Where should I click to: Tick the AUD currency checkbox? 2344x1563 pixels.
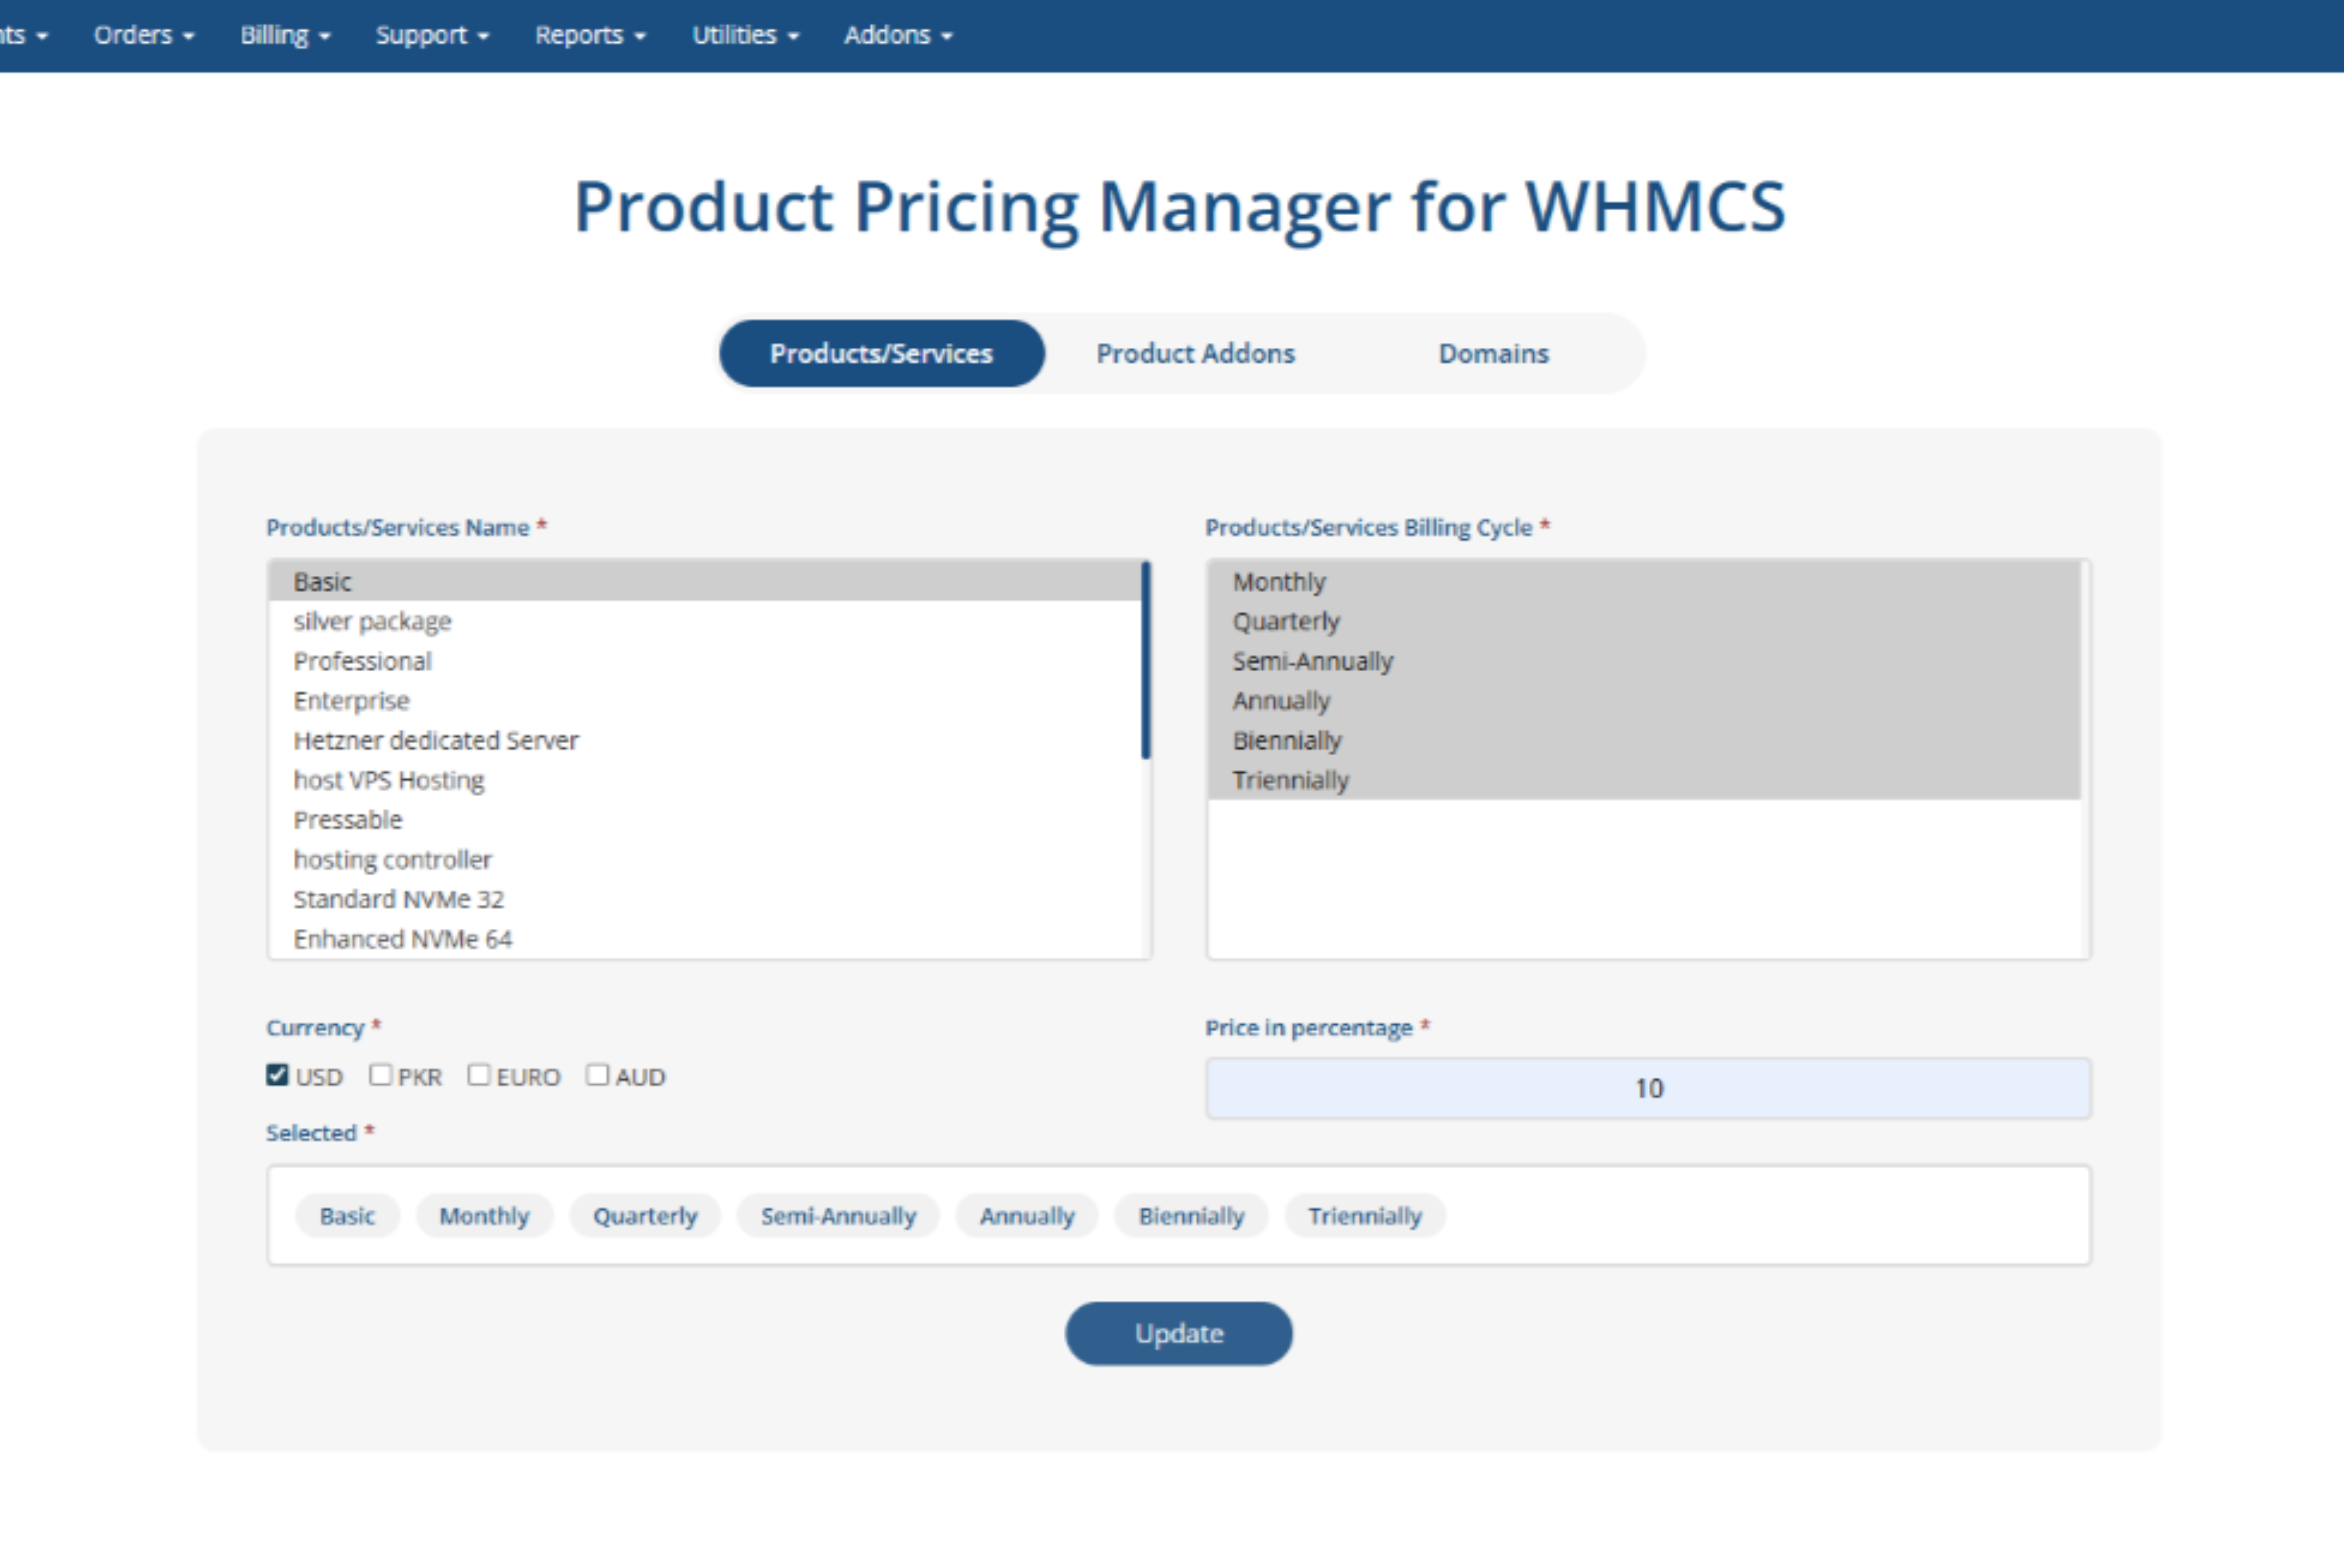pos(597,1075)
